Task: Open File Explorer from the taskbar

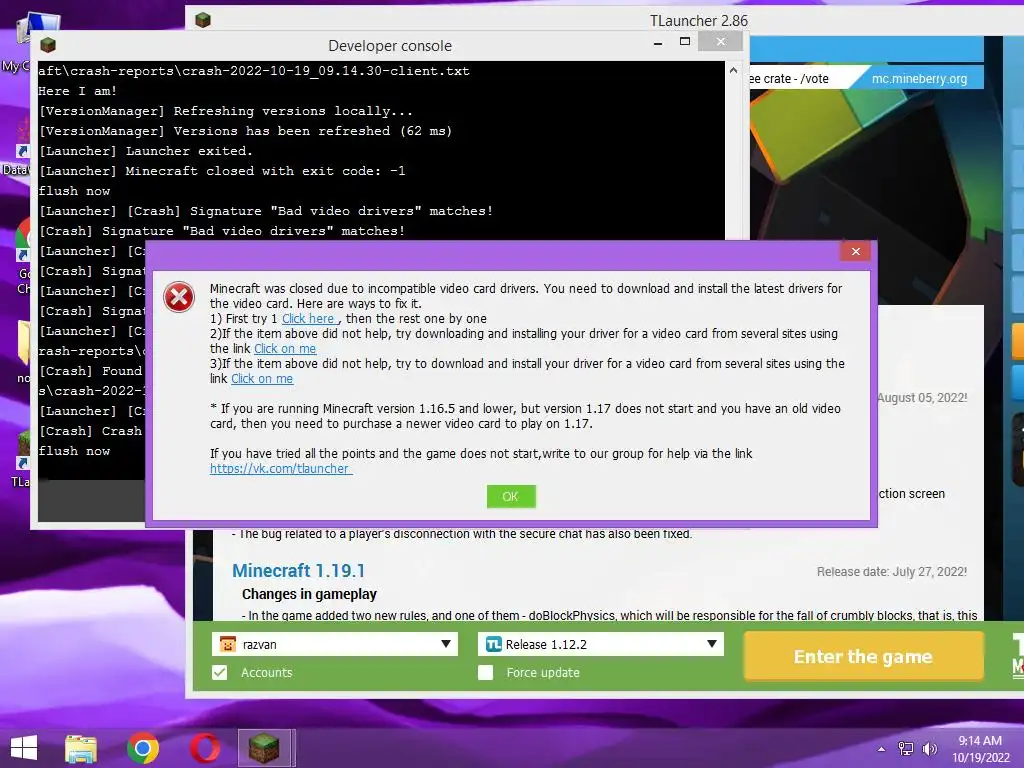Action: pos(81,748)
